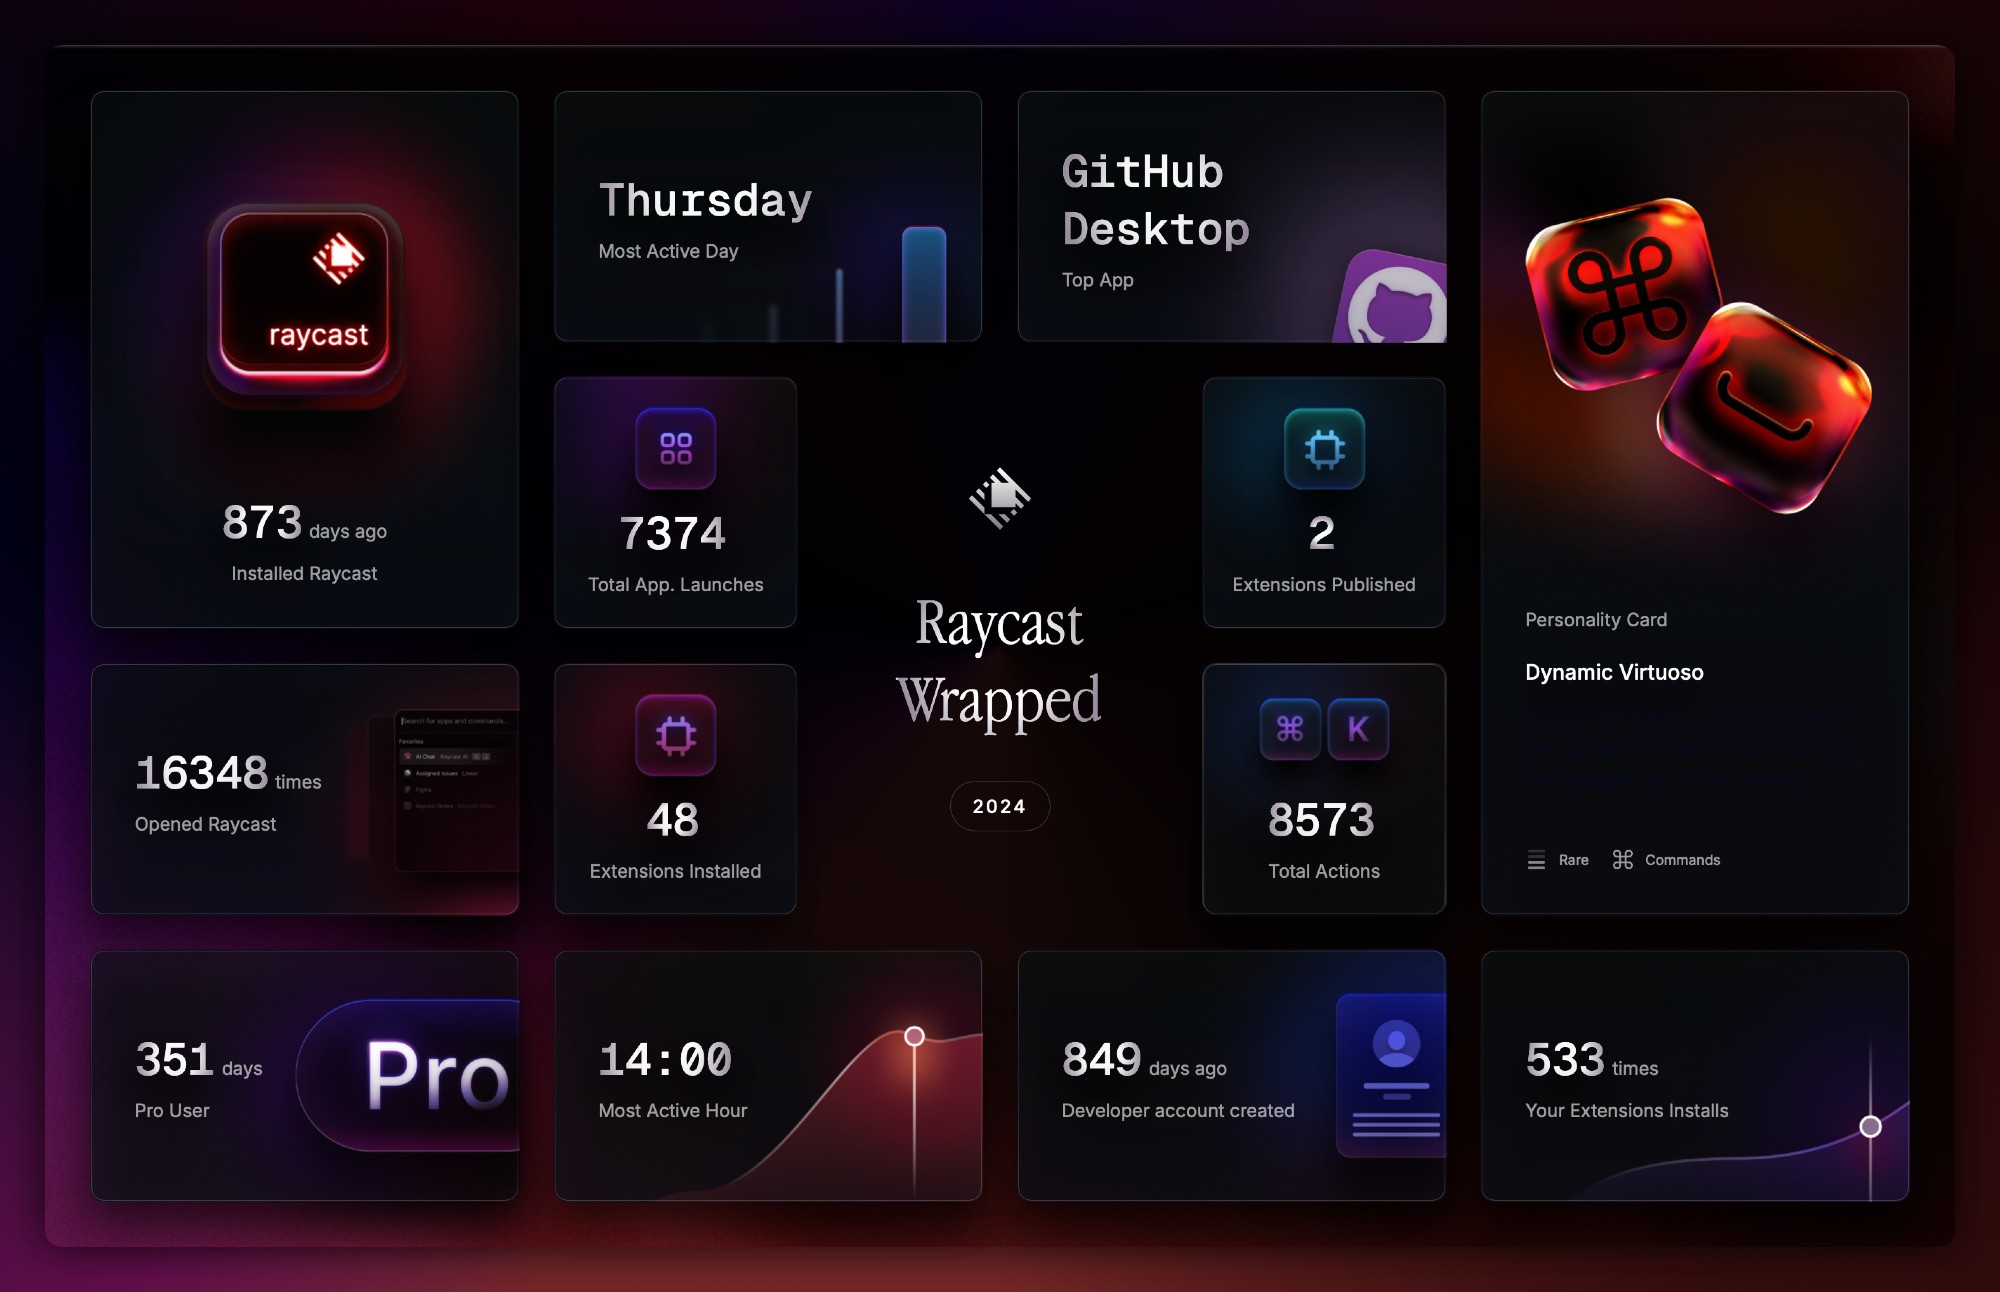Click the developer account ID card icon
Image resolution: width=2000 pixels, height=1292 pixels.
click(x=1394, y=1075)
